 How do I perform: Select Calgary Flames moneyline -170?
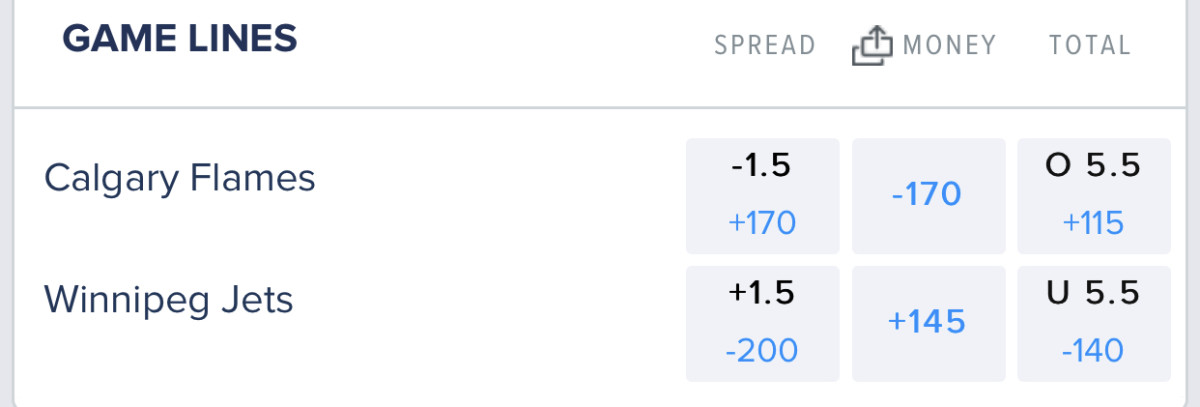pyautogui.click(x=928, y=194)
